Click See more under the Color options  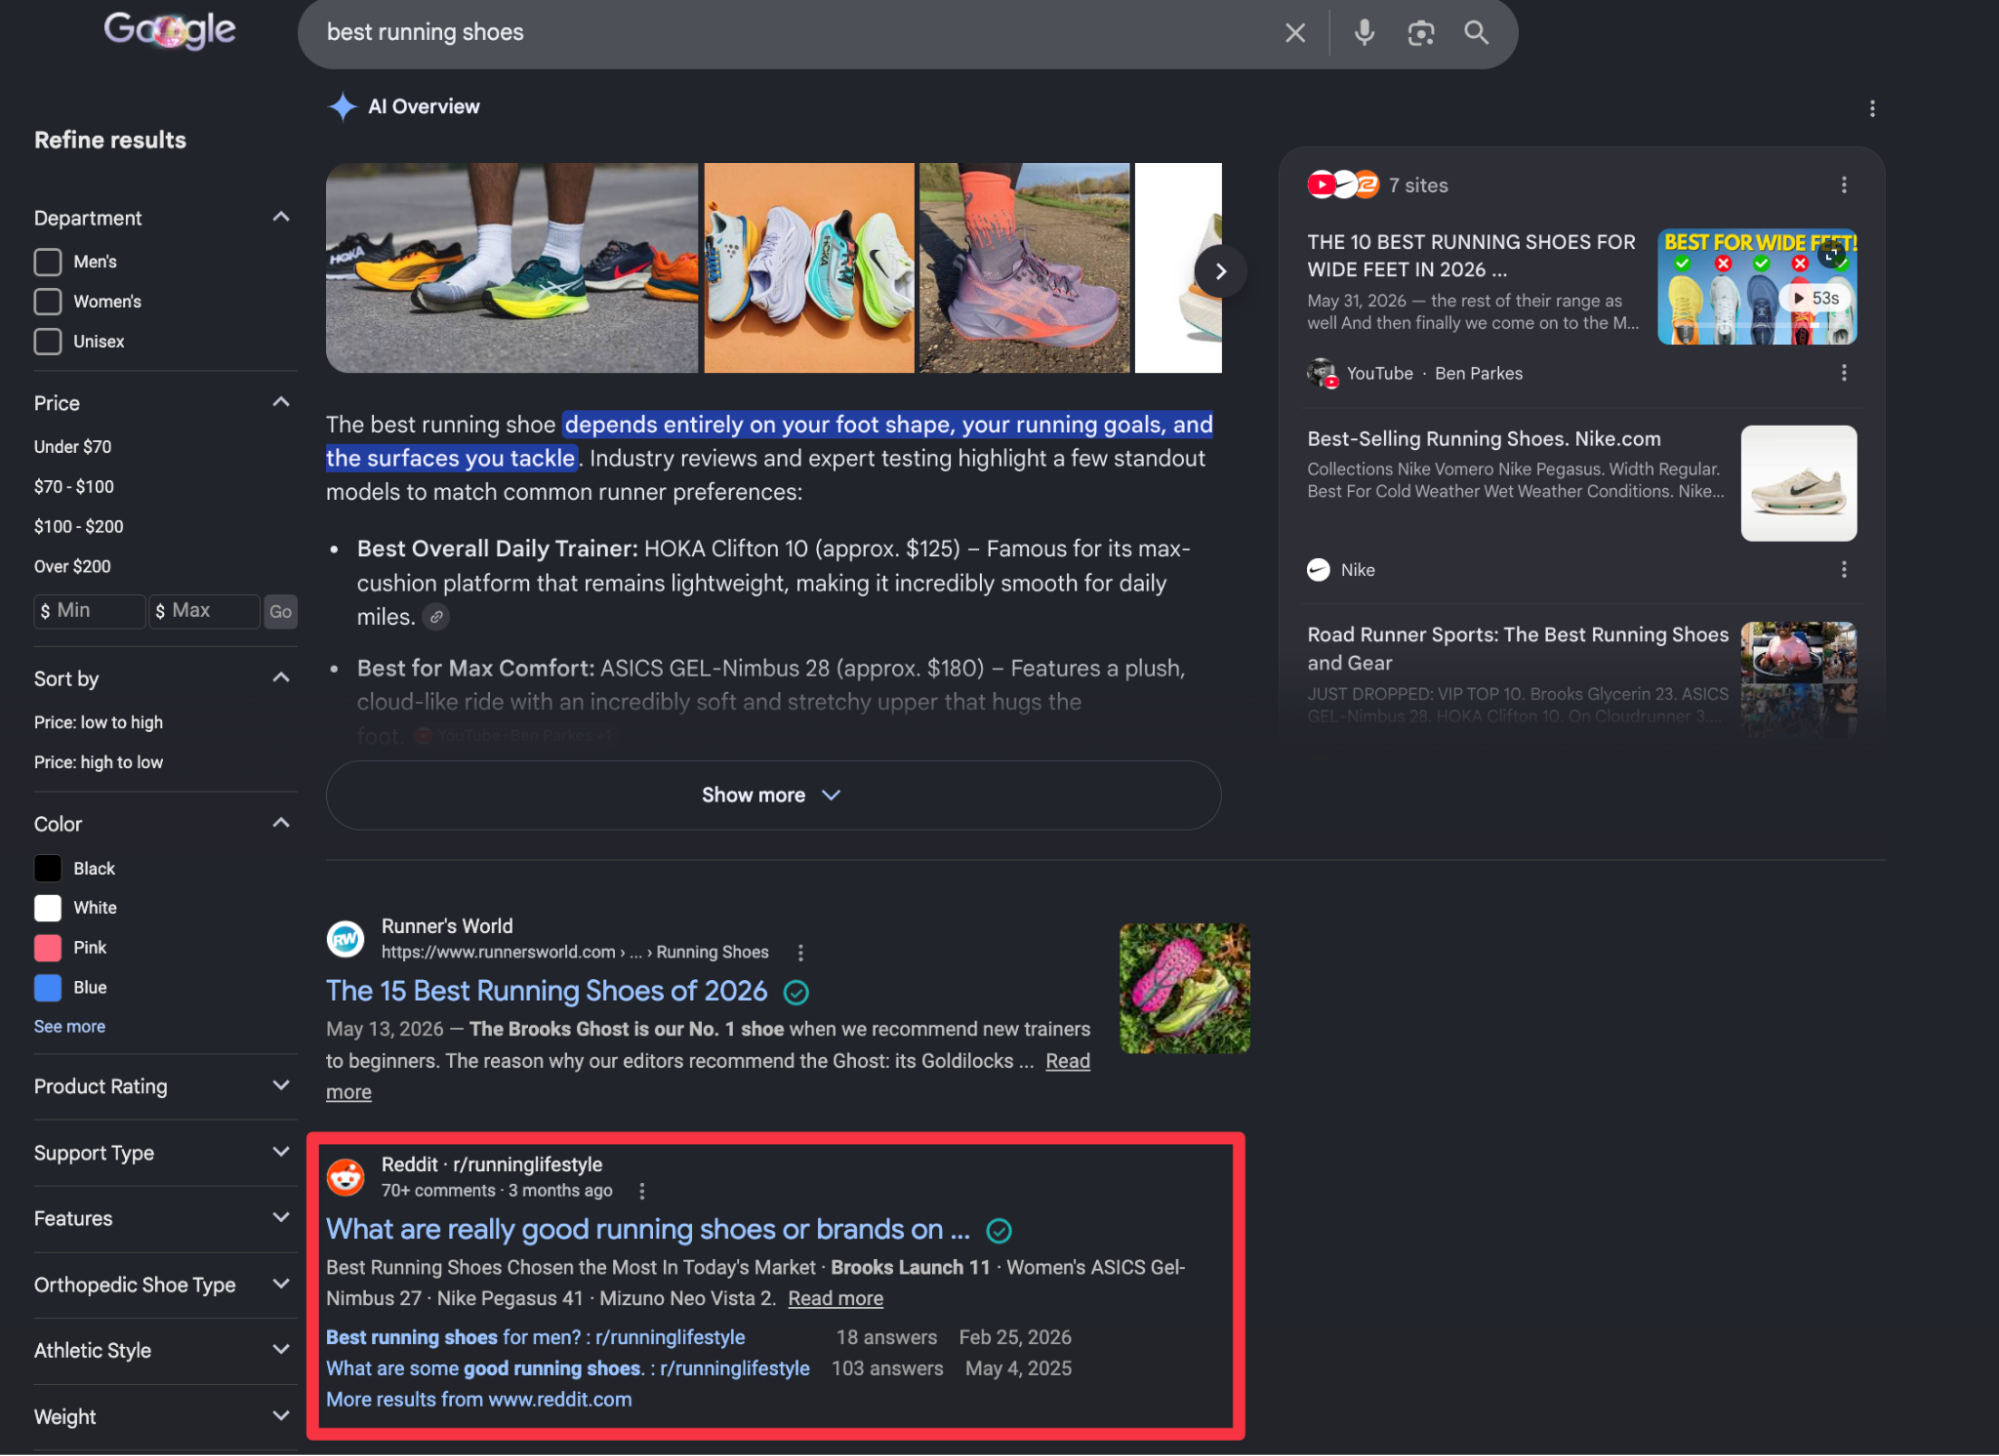(x=69, y=1027)
